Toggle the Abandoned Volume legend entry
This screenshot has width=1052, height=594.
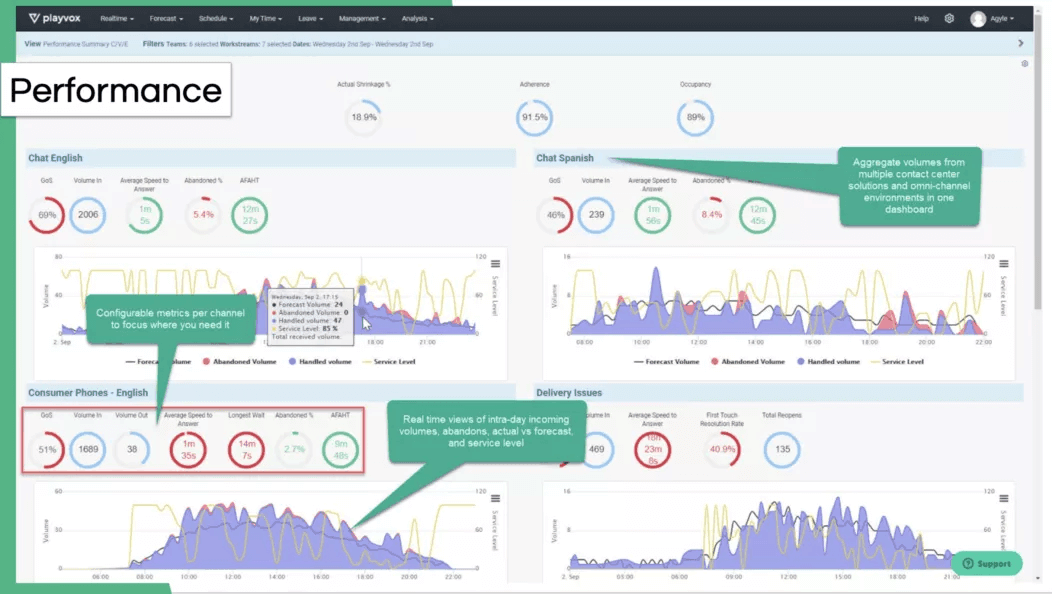tap(243, 361)
